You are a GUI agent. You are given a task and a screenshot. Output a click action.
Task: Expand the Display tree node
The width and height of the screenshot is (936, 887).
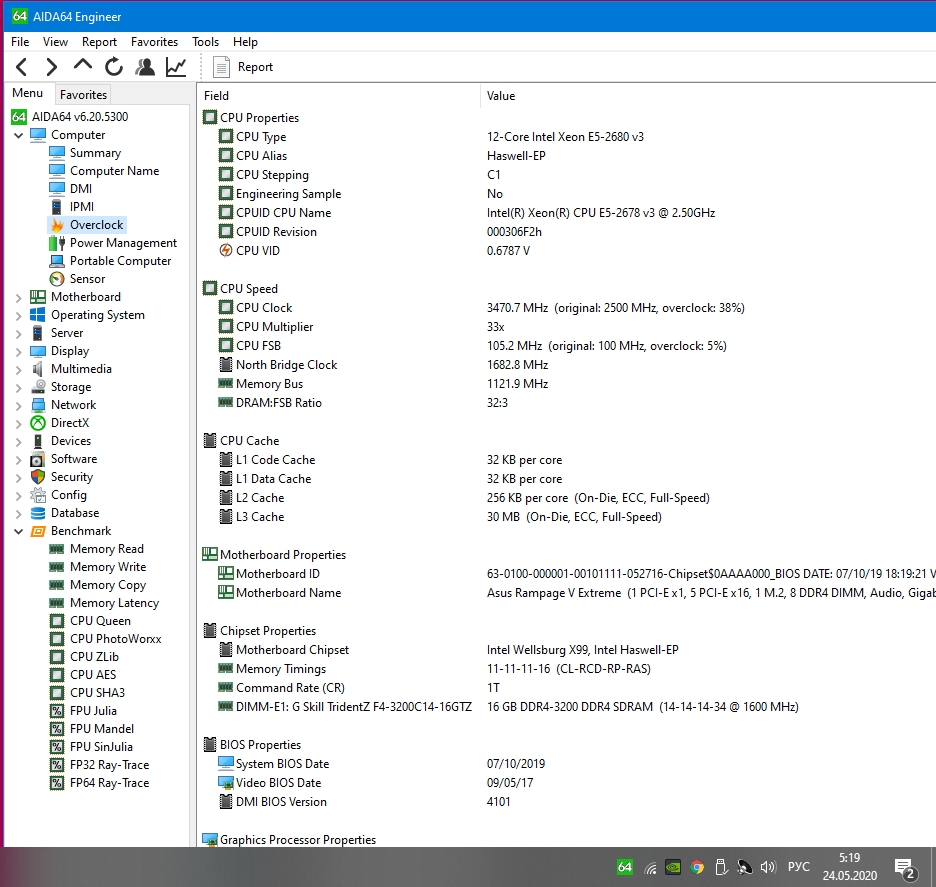point(19,352)
